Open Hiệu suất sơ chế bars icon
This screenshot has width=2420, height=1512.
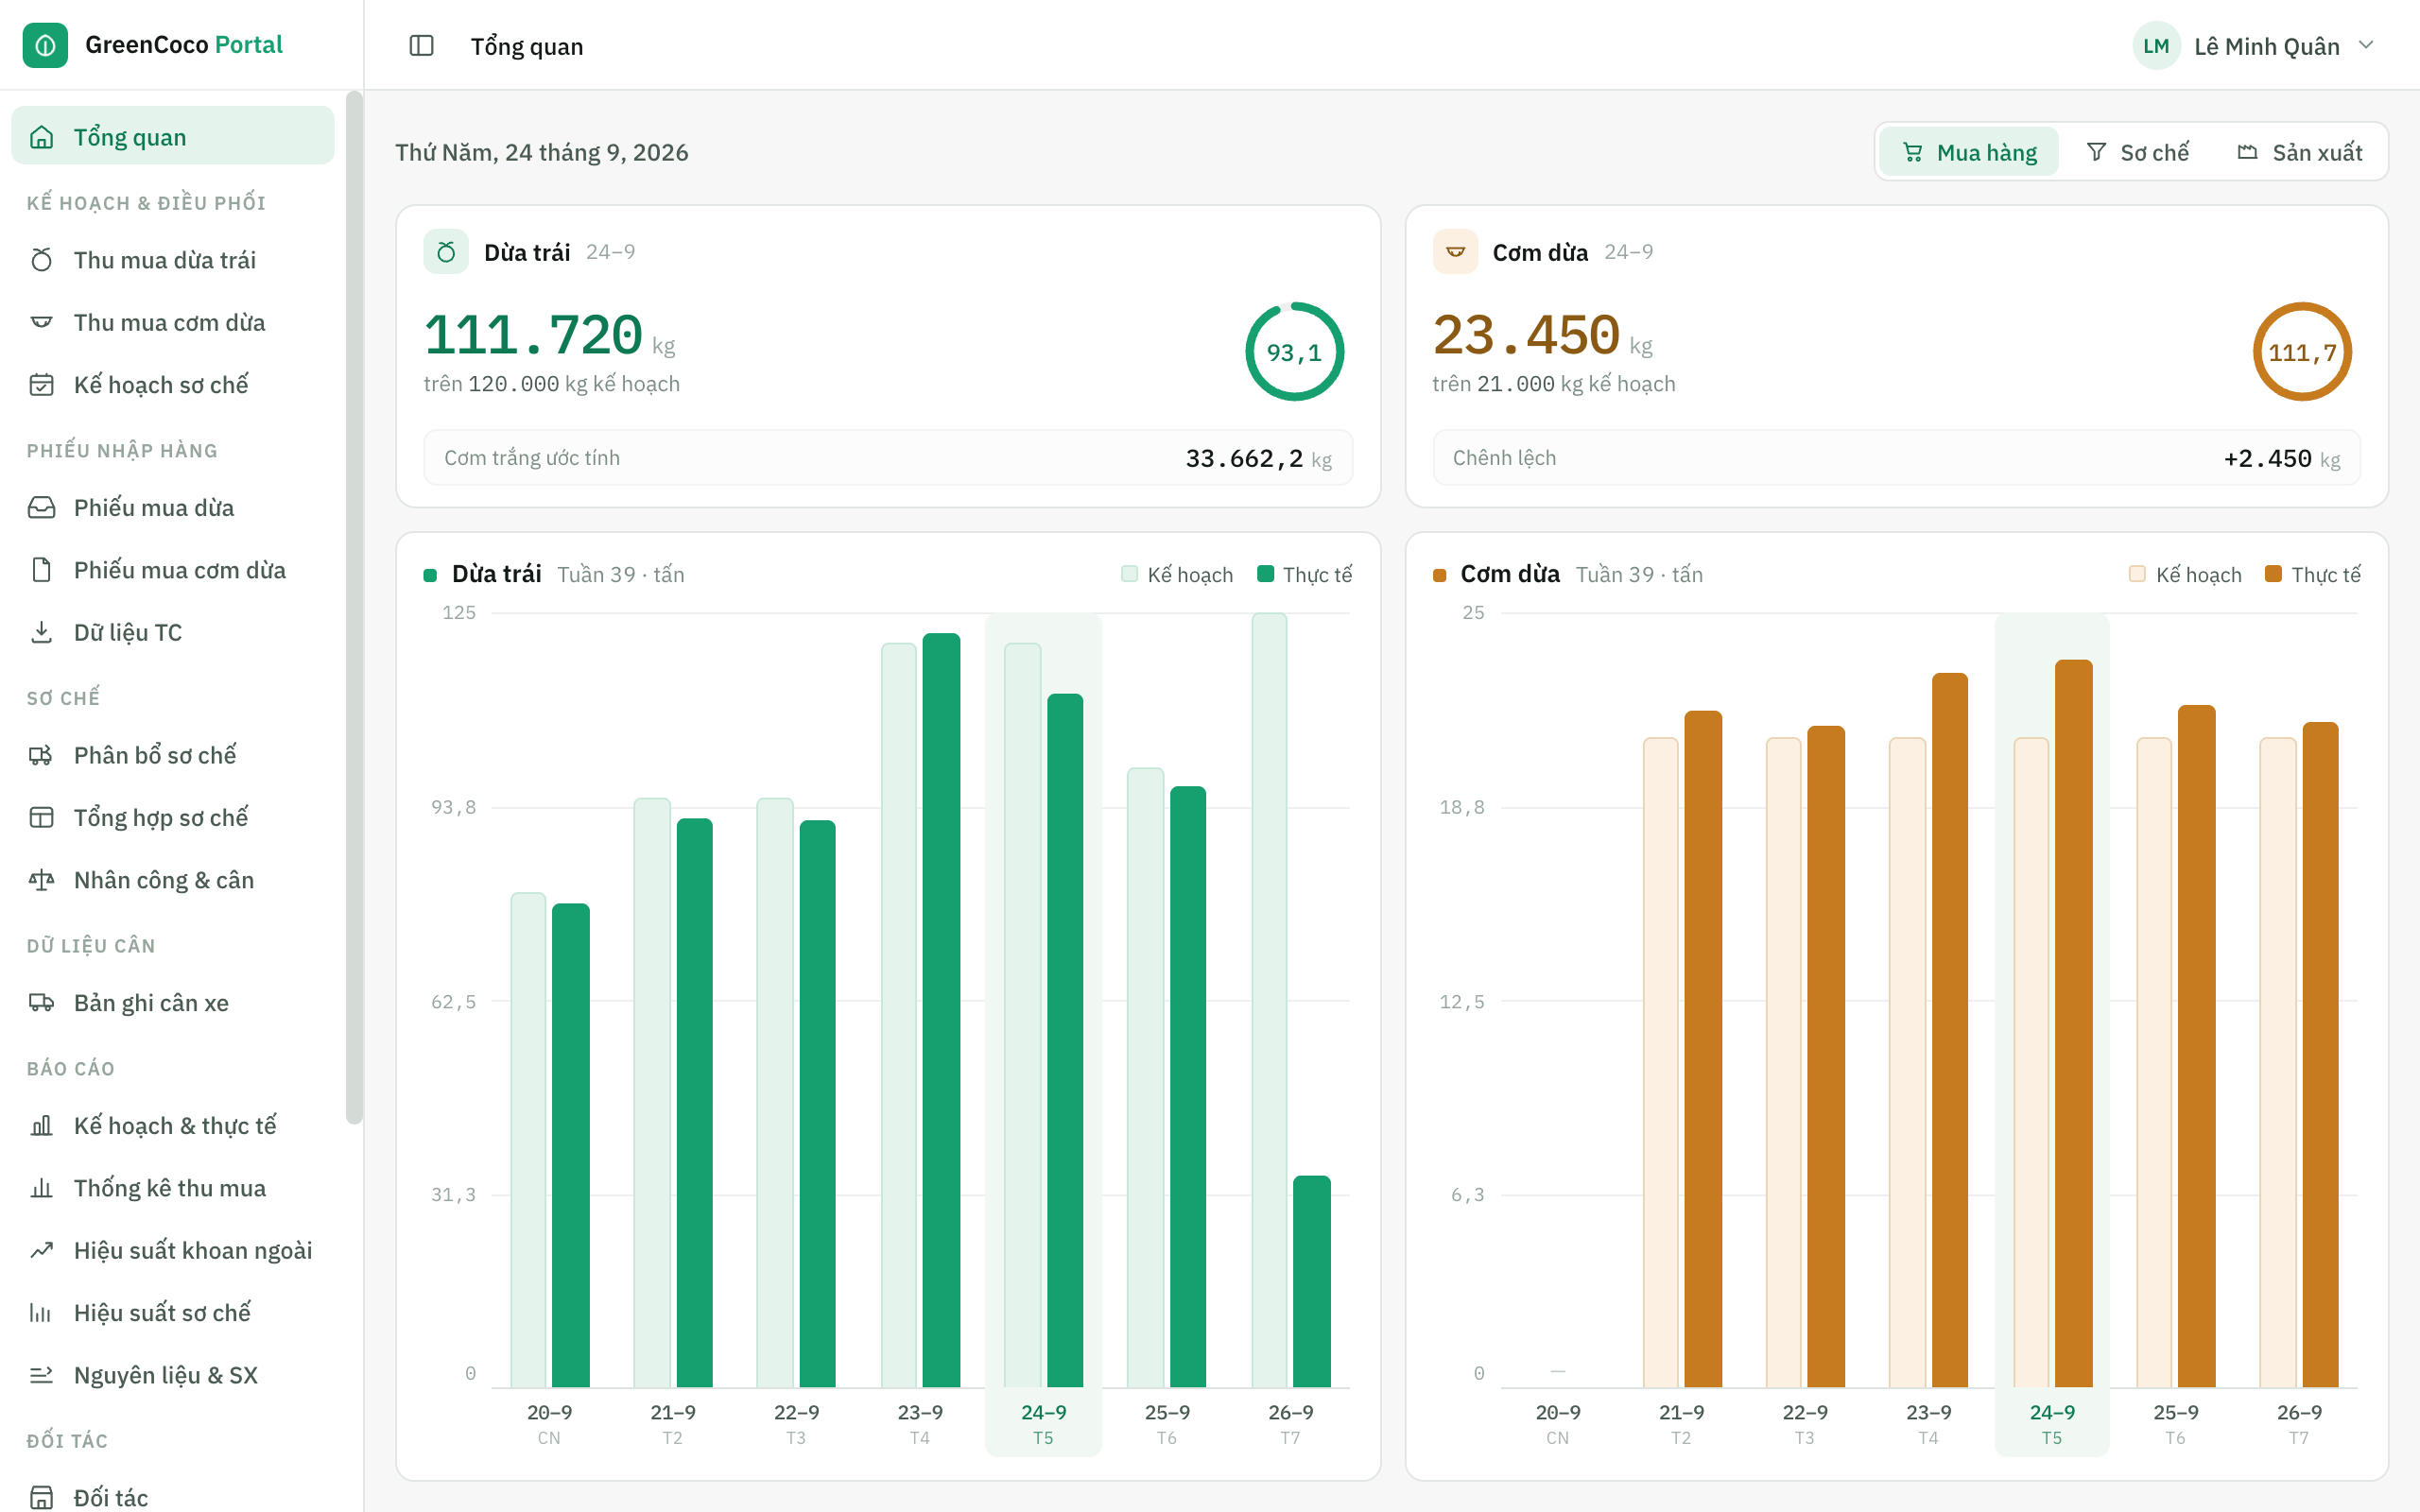point(41,1313)
